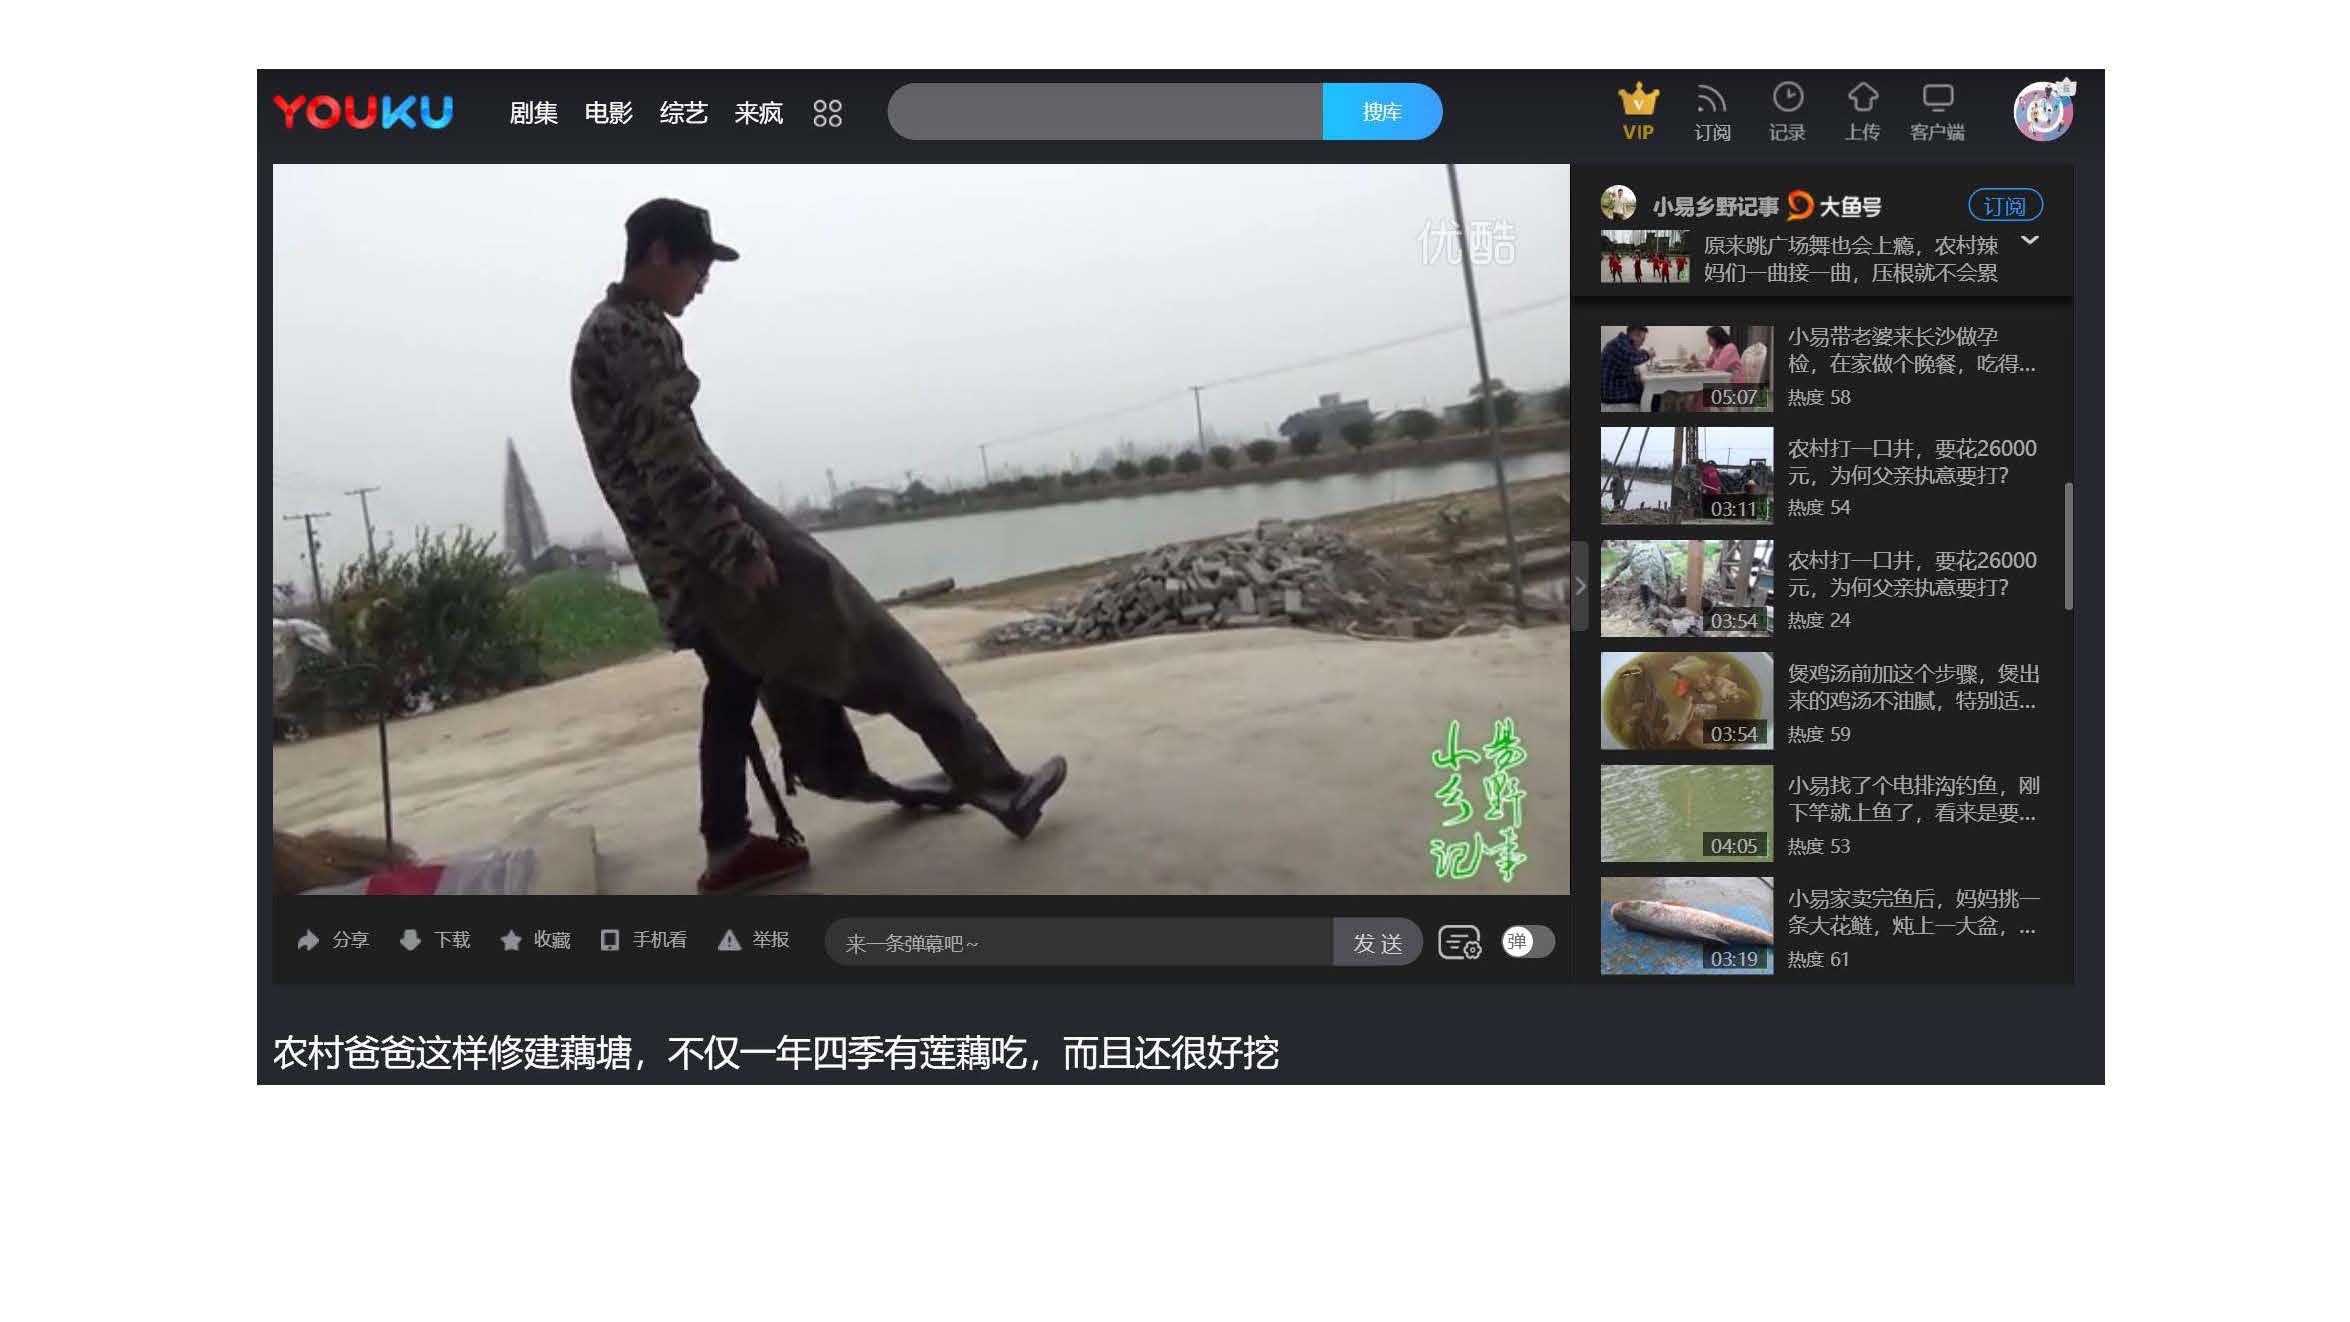The image size is (2350, 1322).
Task: Open 小易找了个电排沟钓鱼 video title
Action: click(x=1912, y=799)
